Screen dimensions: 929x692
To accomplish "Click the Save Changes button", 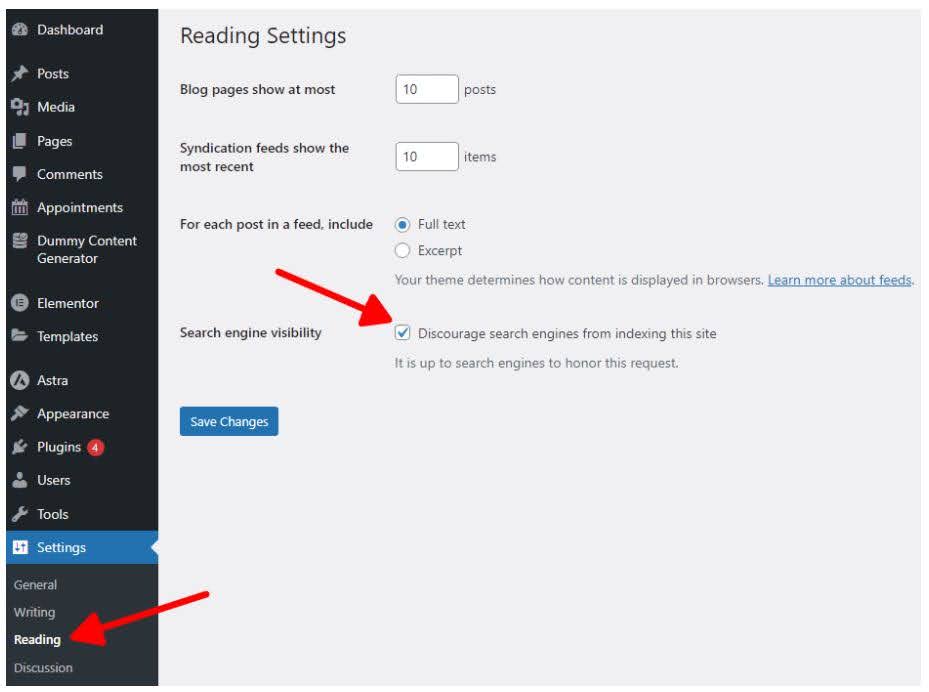I will 228,421.
